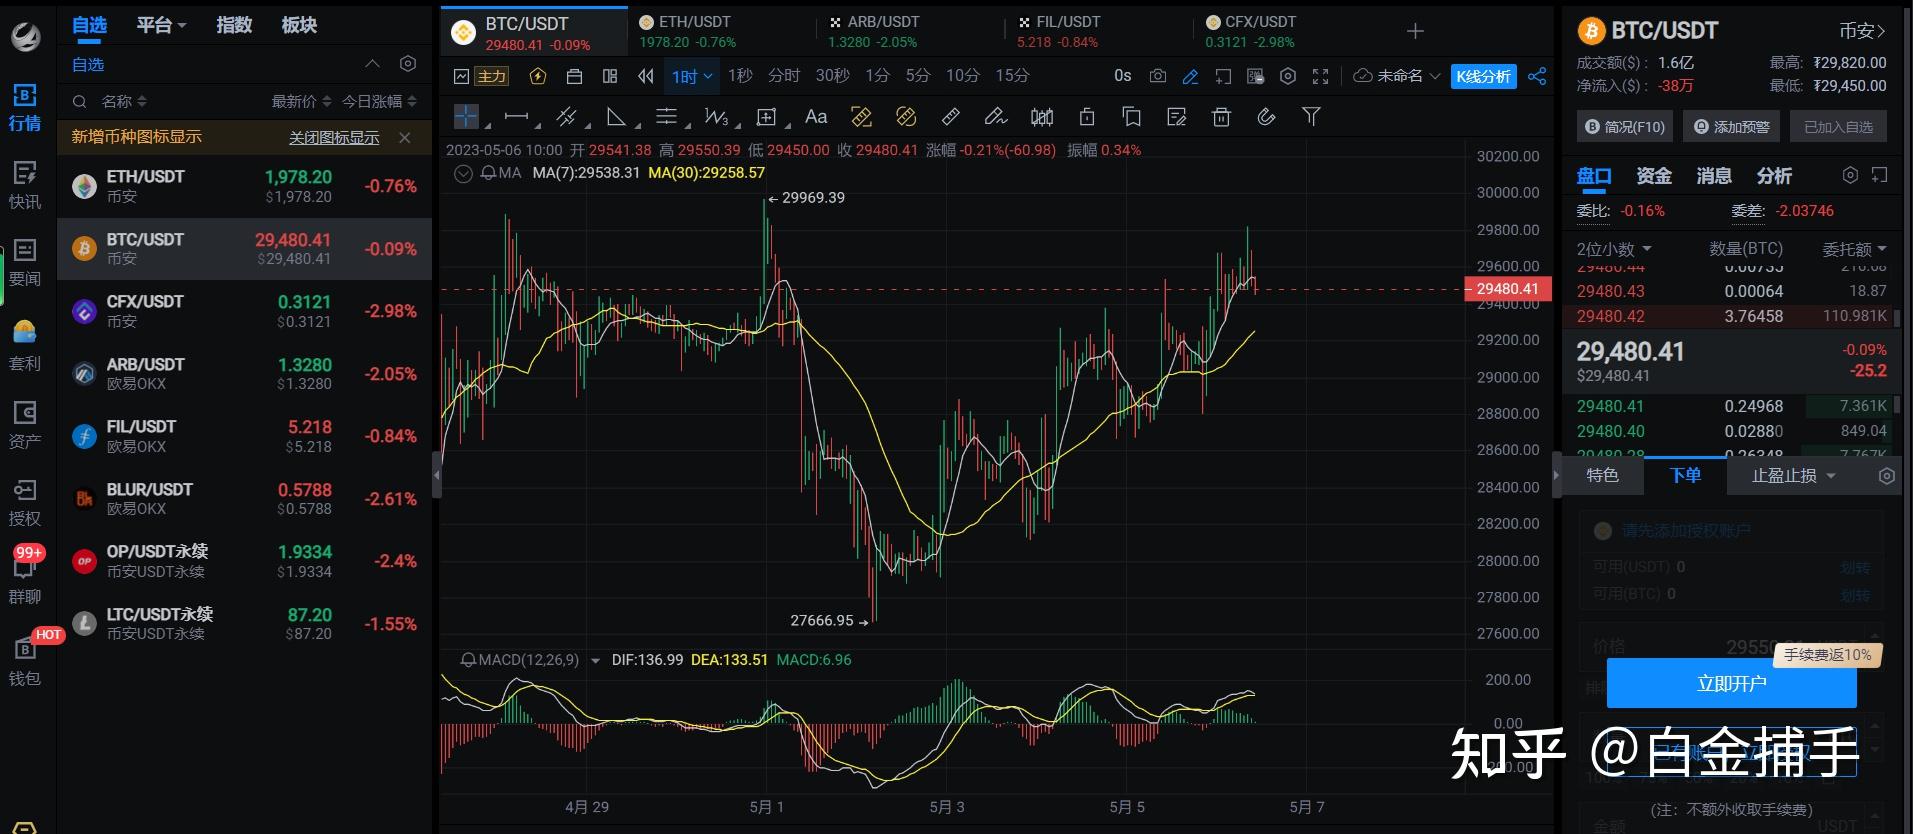
Task: Click the camera screenshot icon
Action: [x=1158, y=76]
